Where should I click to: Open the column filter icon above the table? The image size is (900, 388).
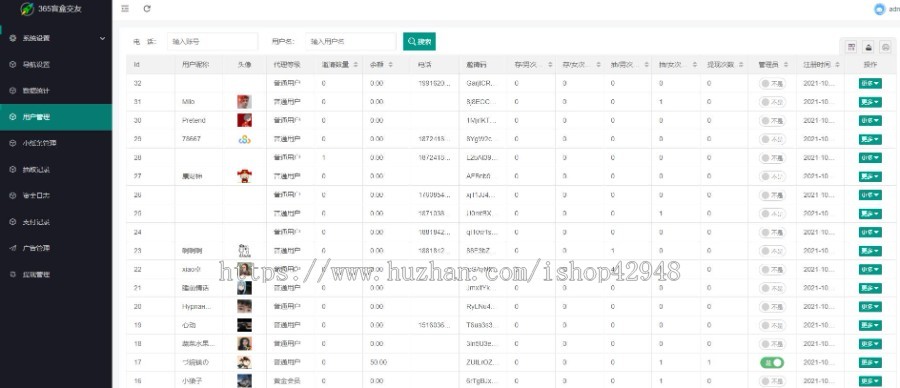(x=852, y=47)
